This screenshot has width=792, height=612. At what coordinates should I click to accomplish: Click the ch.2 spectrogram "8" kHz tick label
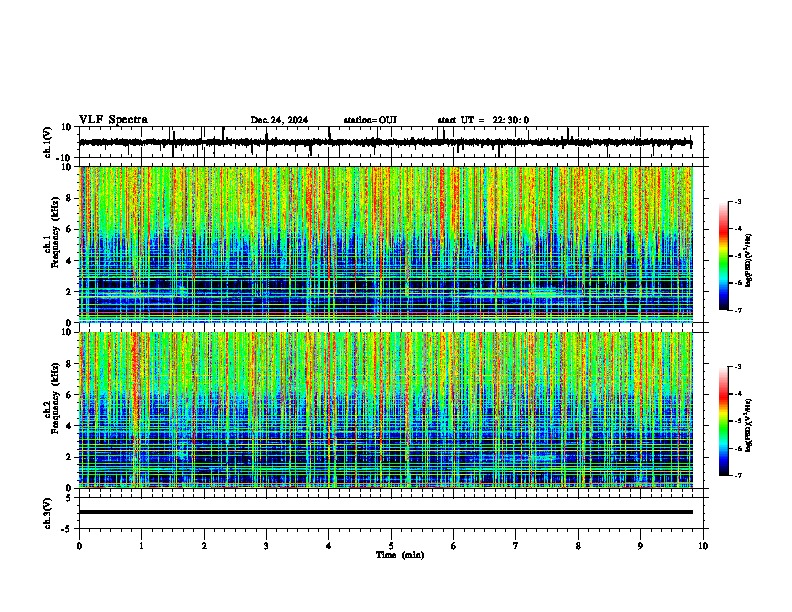pos(69,364)
